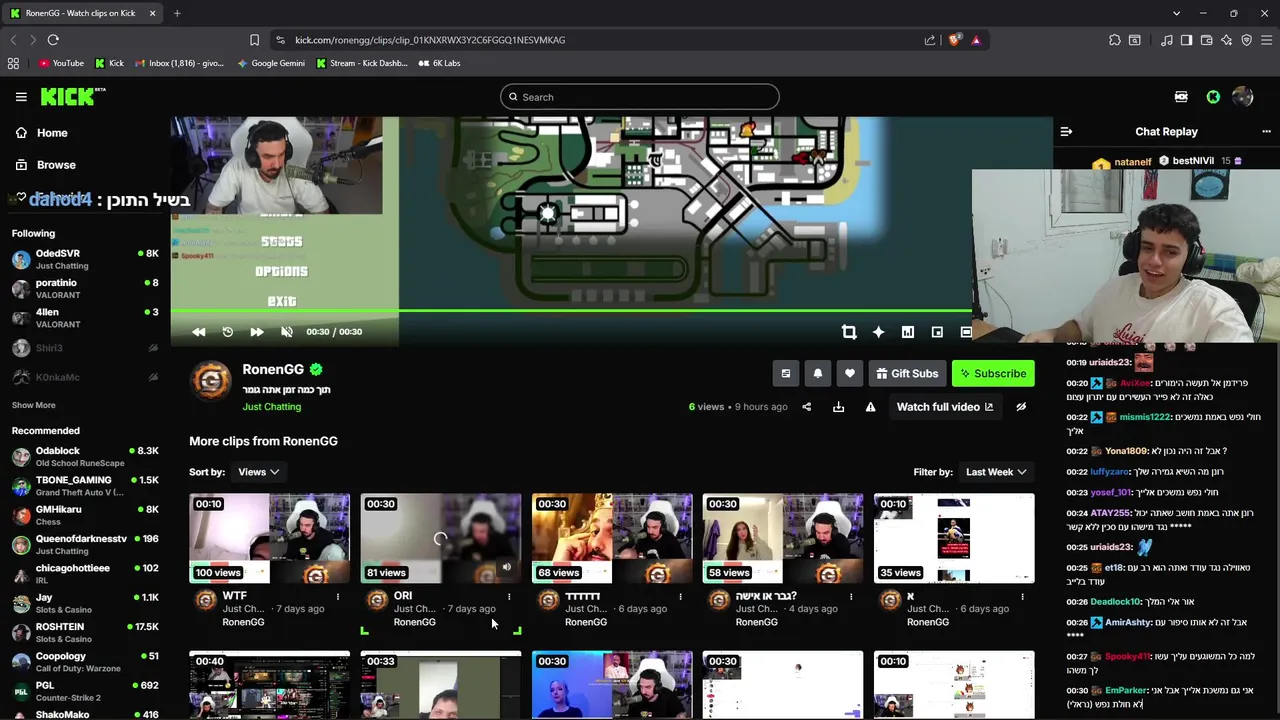Open Brave main hamburger menu
This screenshot has height=720, width=1280.
point(1267,40)
